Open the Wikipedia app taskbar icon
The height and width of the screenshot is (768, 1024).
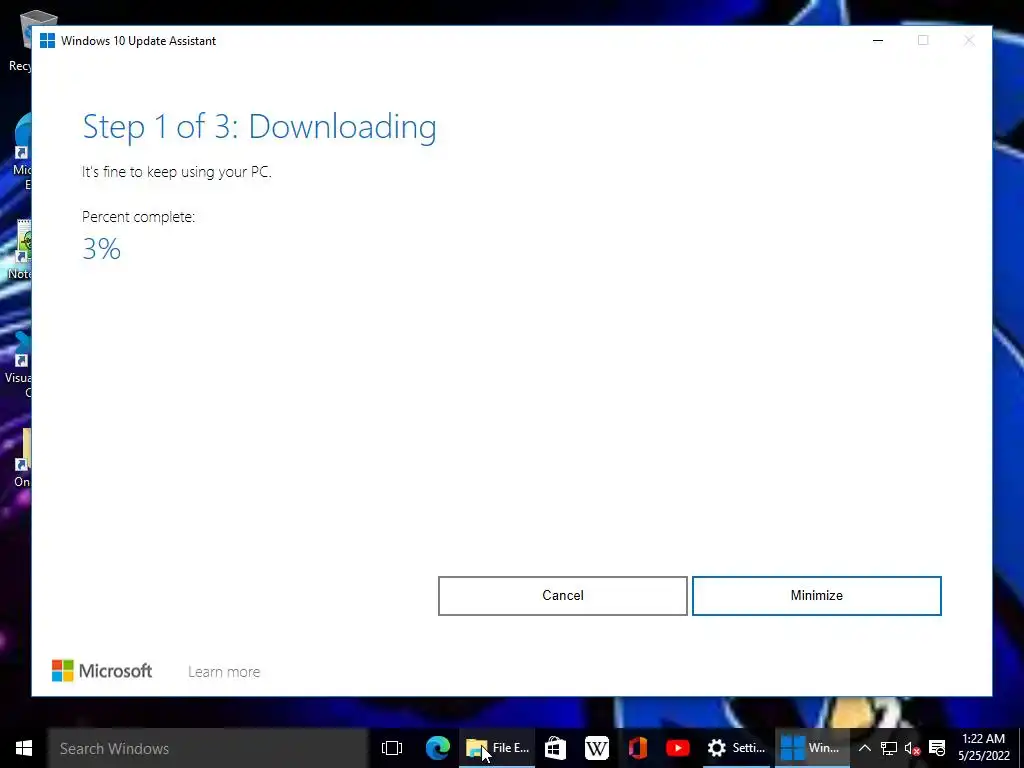596,748
